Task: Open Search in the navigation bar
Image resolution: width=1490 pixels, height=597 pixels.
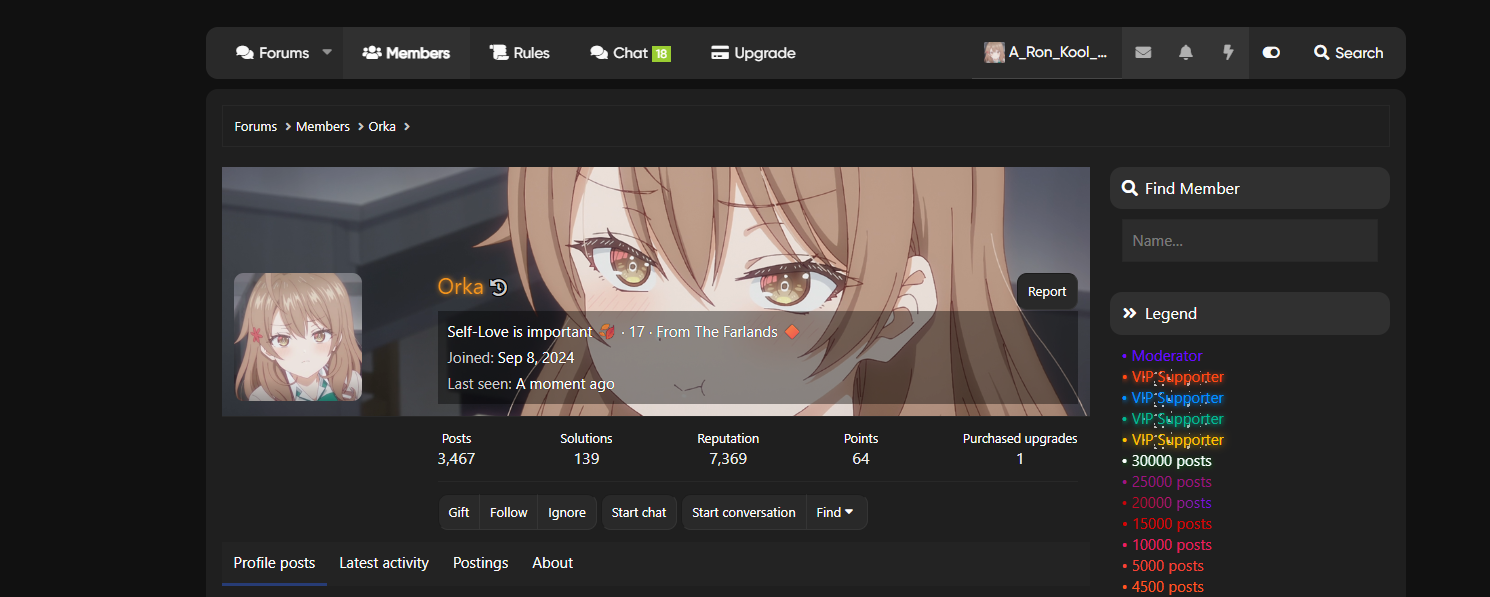Action: point(1349,53)
